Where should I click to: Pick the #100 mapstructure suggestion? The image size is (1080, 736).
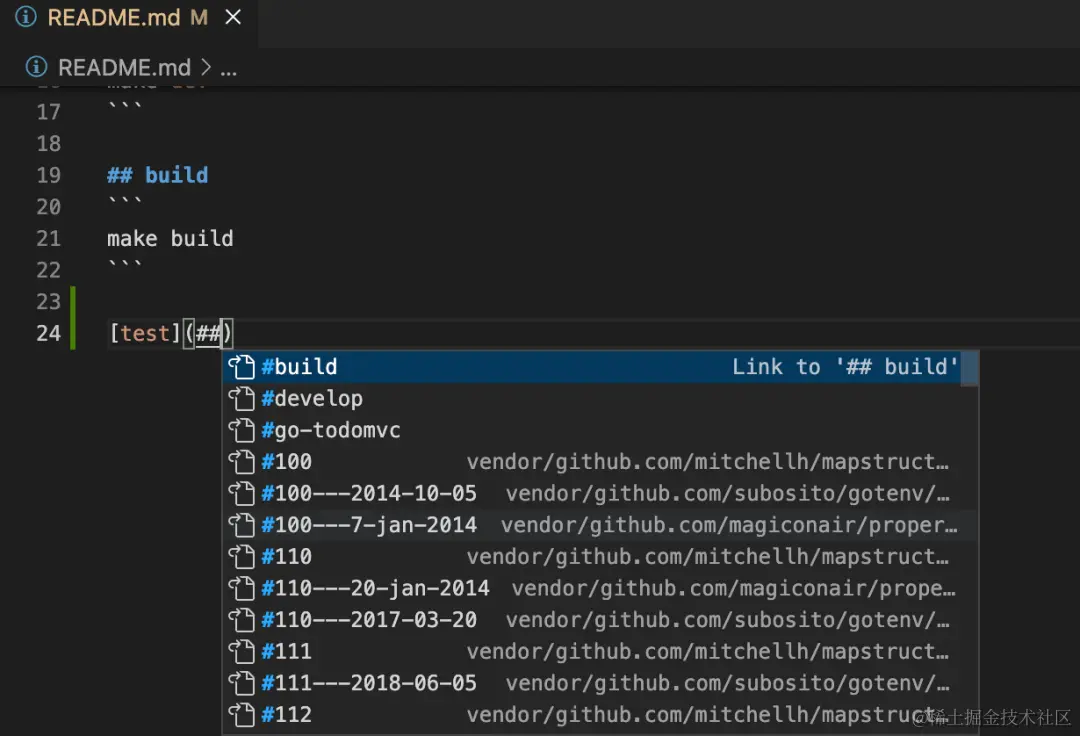tap(592, 462)
